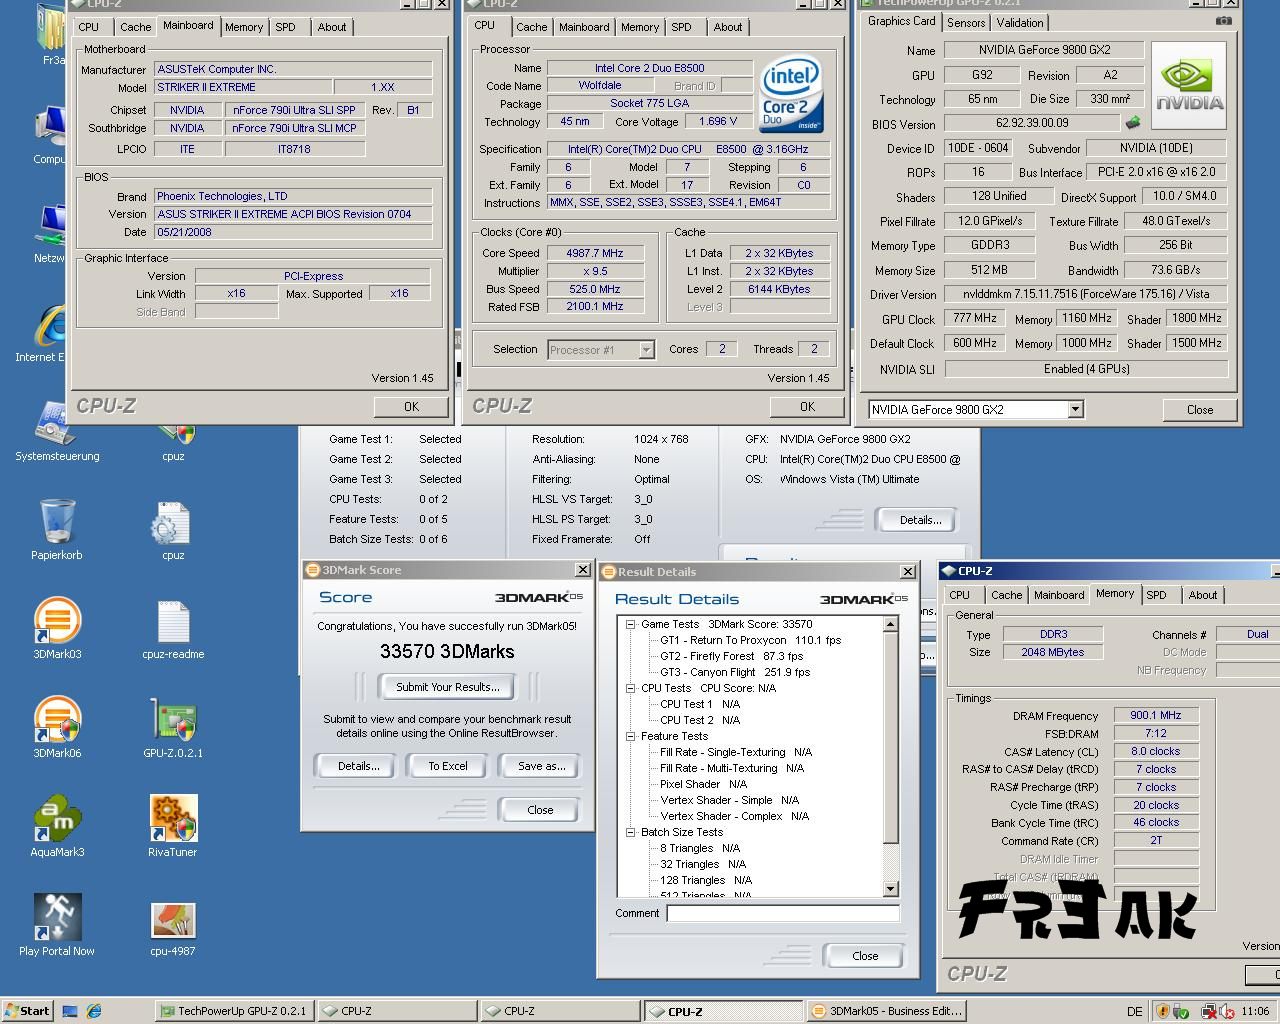Click the DRAM Frequency 900.1 MHz value

point(1156,715)
